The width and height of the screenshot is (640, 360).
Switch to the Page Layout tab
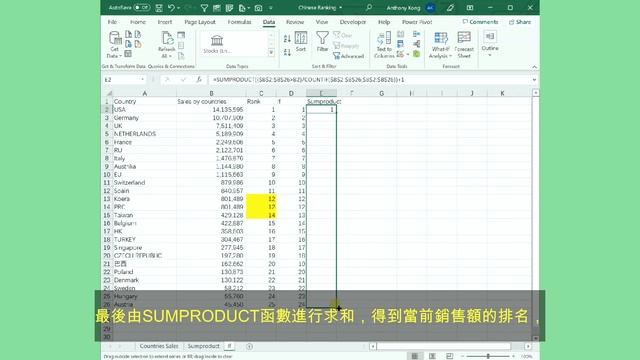[200, 22]
